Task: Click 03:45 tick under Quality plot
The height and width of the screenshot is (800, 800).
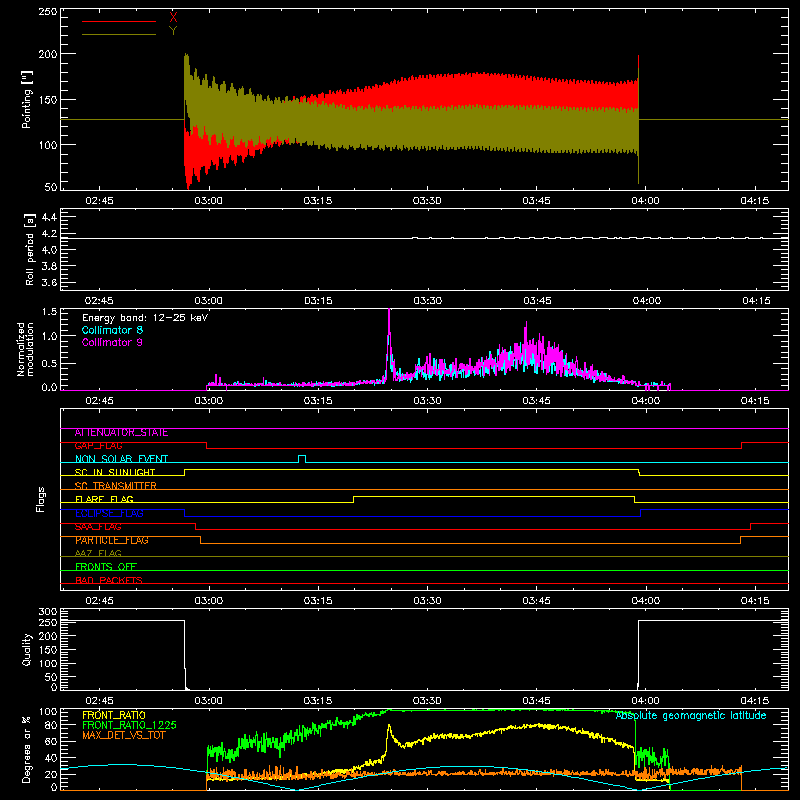Action: point(536,701)
